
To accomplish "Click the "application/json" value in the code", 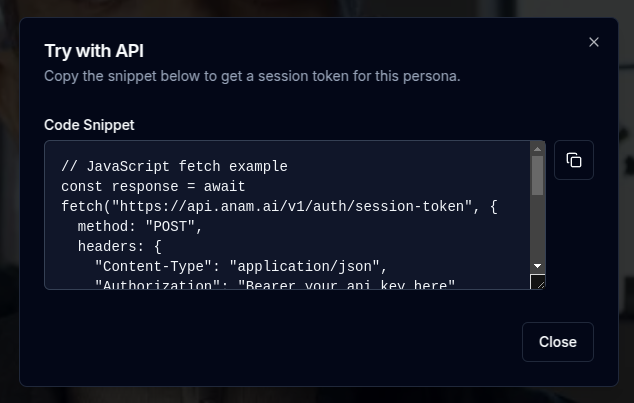I will [x=304, y=267].
